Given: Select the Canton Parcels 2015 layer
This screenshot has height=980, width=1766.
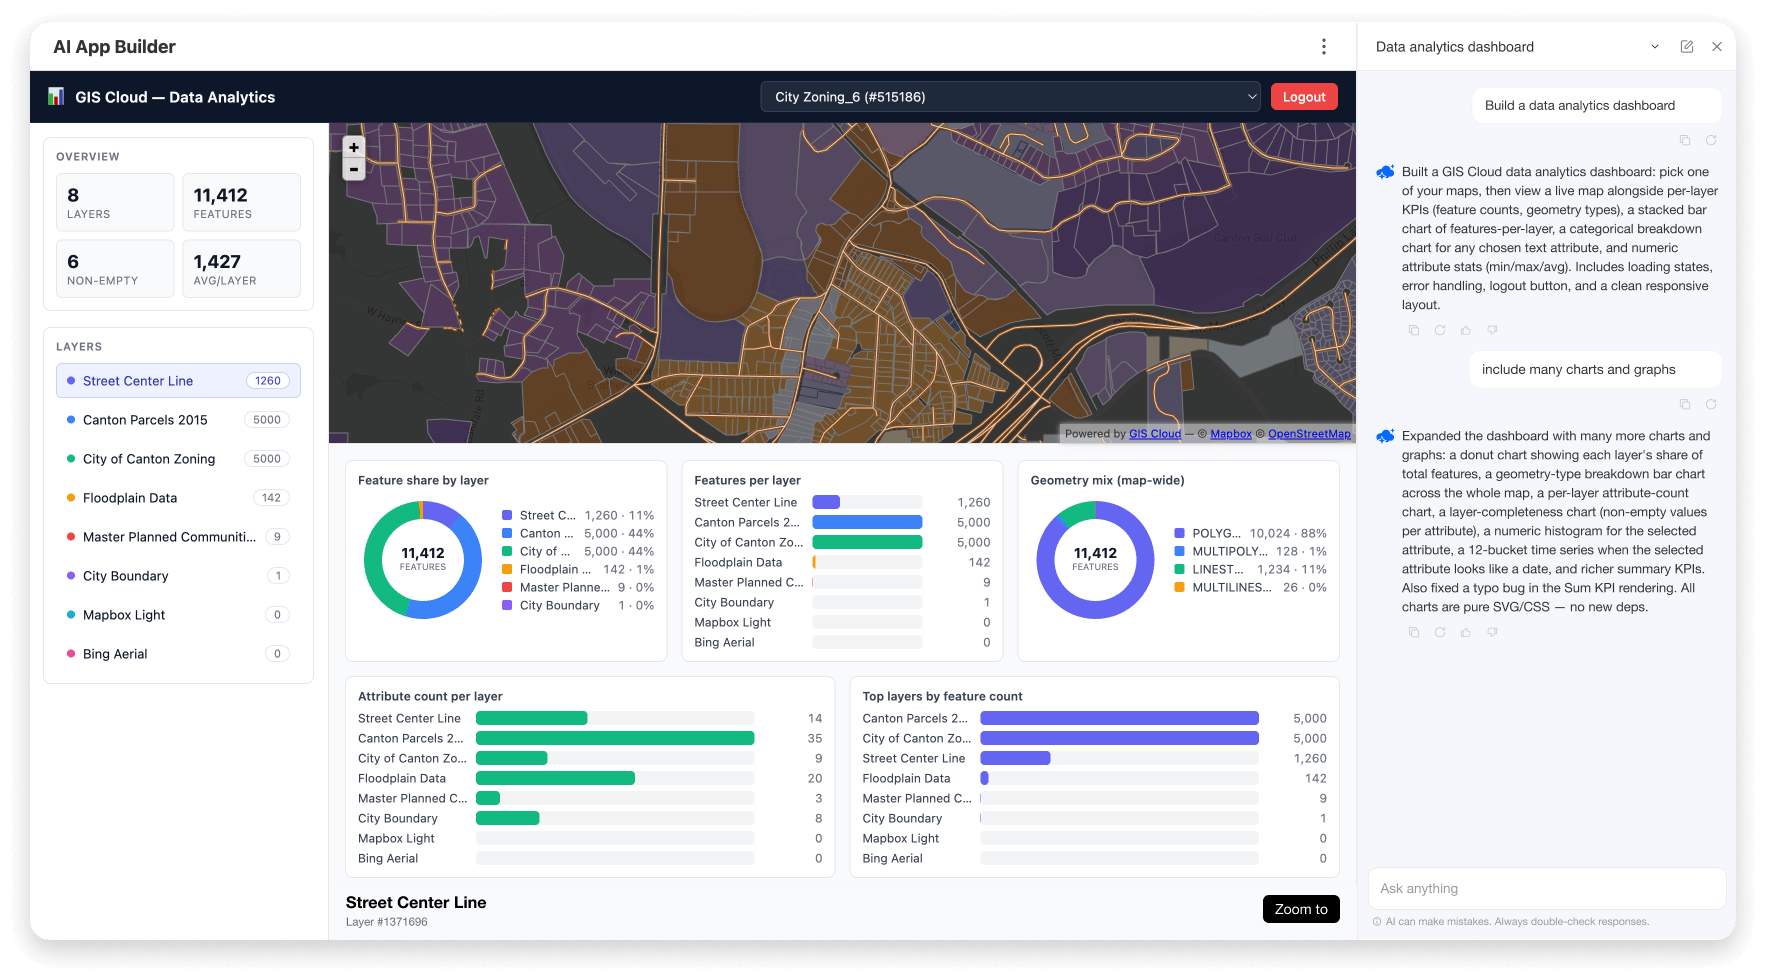Looking at the screenshot, I should [178, 420].
